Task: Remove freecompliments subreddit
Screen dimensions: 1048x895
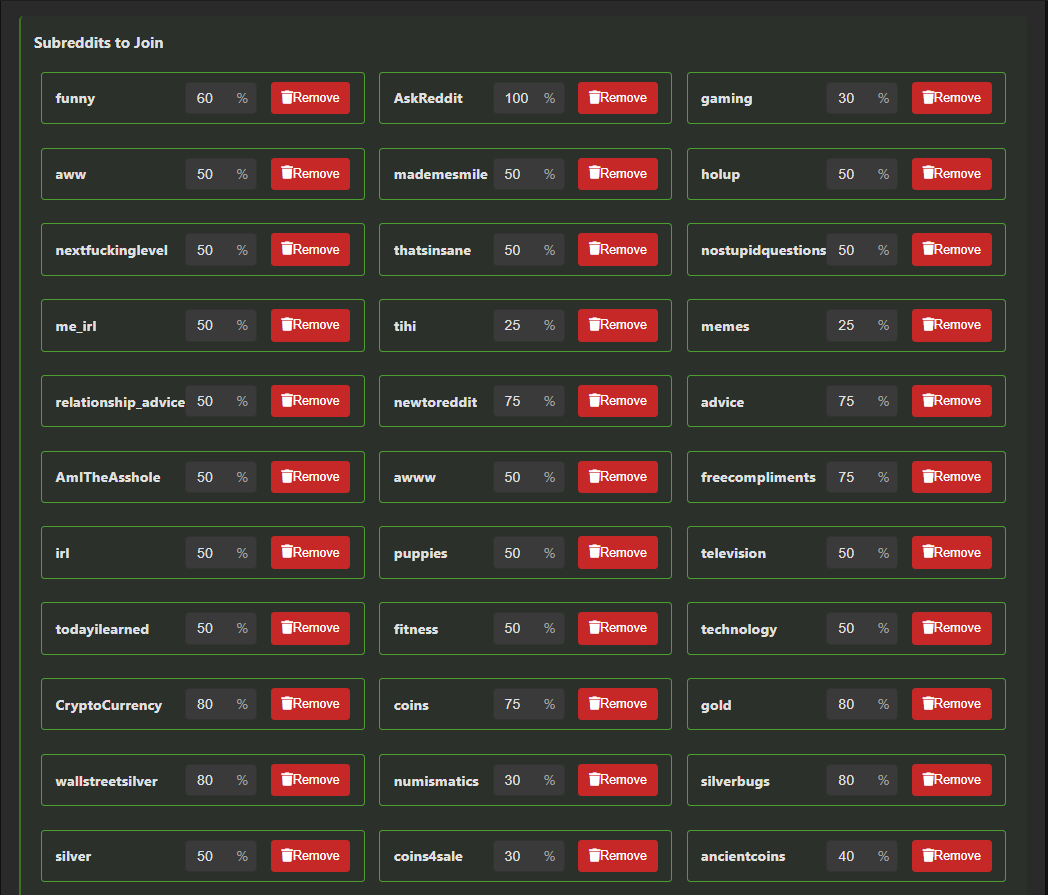Action: 952,477
